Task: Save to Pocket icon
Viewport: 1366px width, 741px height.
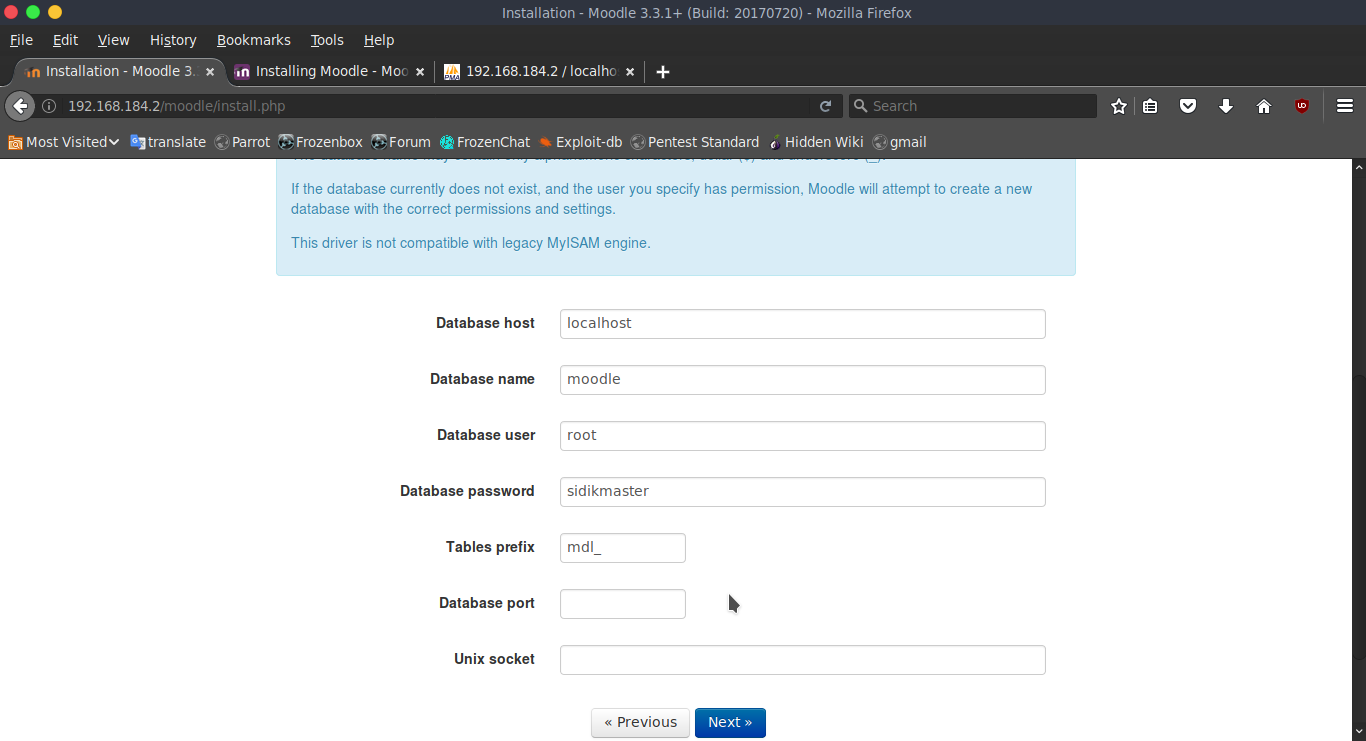Action: (1188, 106)
